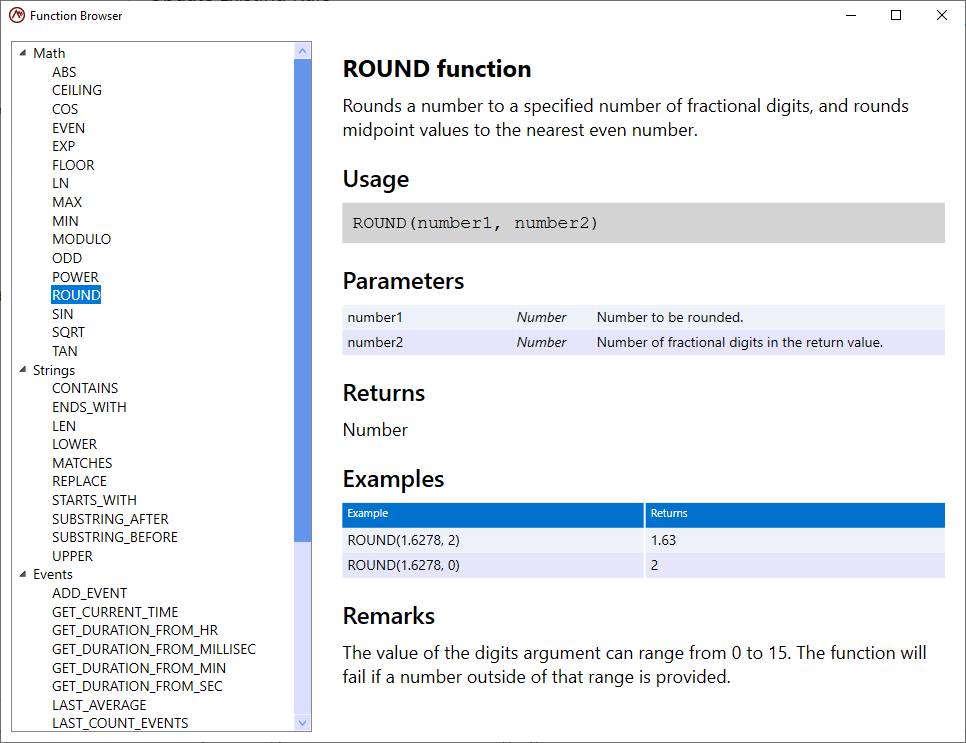The height and width of the screenshot is (743, 966).
Task: Select the SIN function
Action: point(62,314)
